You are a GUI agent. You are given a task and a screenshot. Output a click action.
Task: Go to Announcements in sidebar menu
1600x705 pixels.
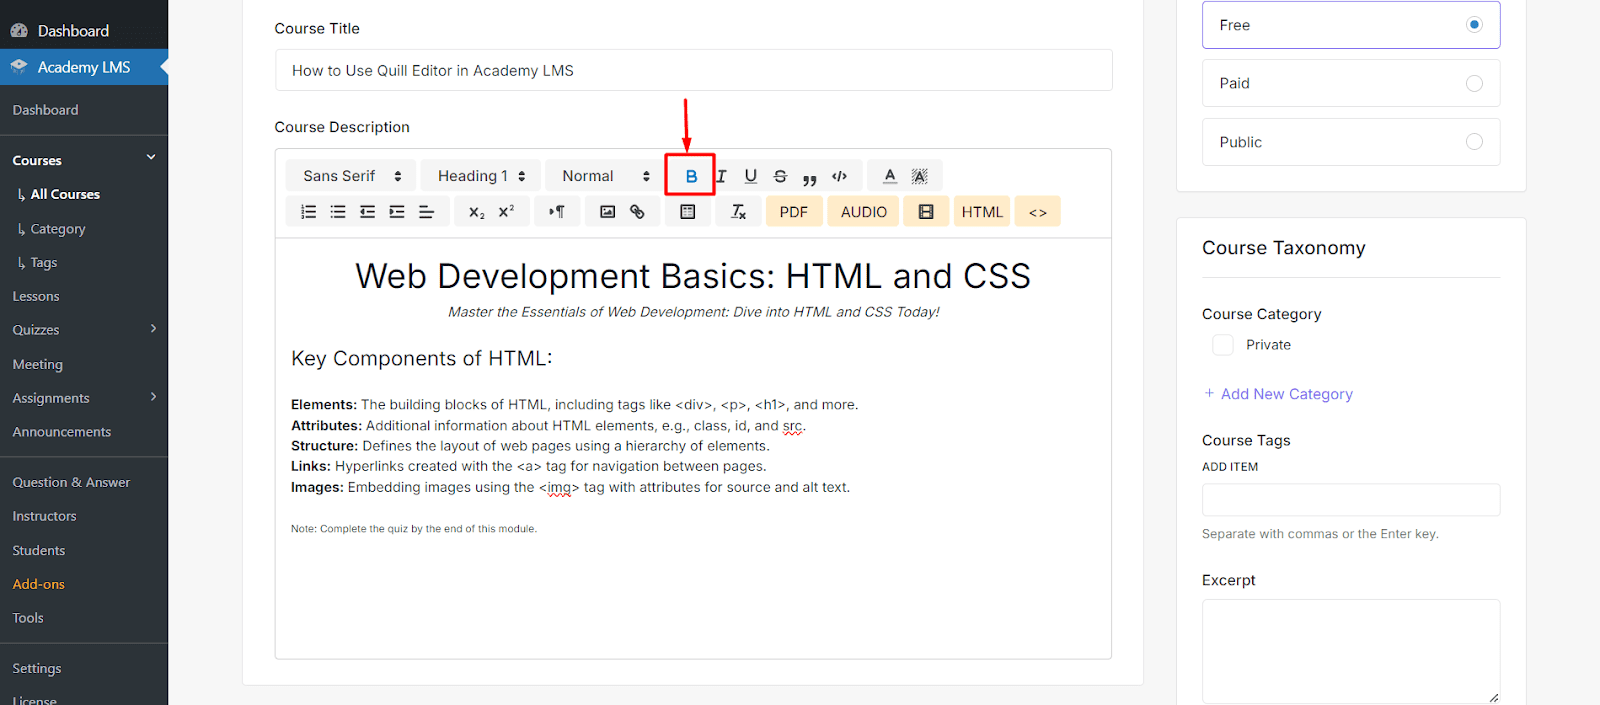tap(62, 432)
